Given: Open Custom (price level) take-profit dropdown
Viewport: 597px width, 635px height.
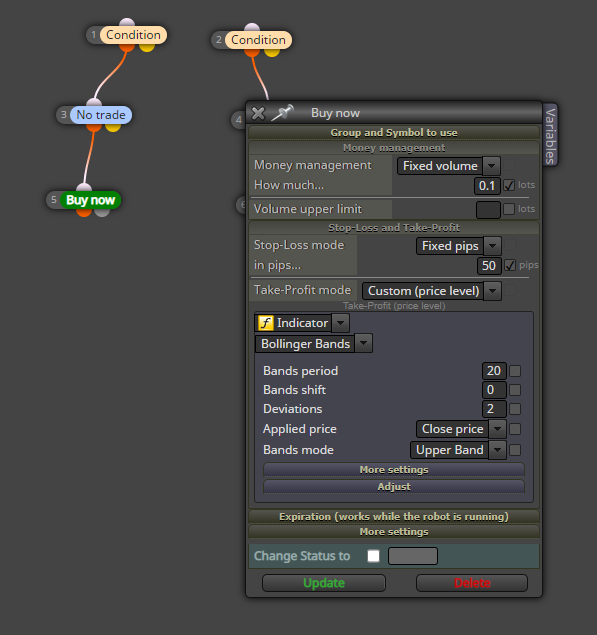Looking at the screenshot, I should 431,291.
